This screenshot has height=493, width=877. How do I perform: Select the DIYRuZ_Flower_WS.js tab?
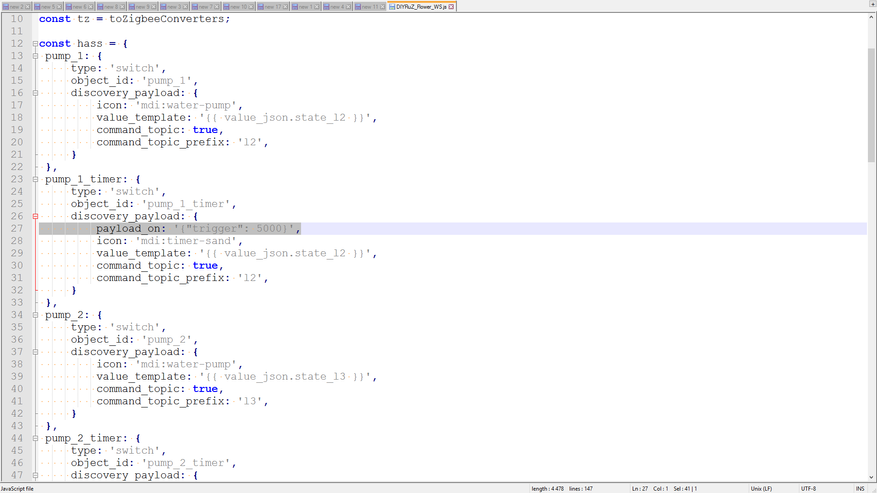tap(420, 7)
